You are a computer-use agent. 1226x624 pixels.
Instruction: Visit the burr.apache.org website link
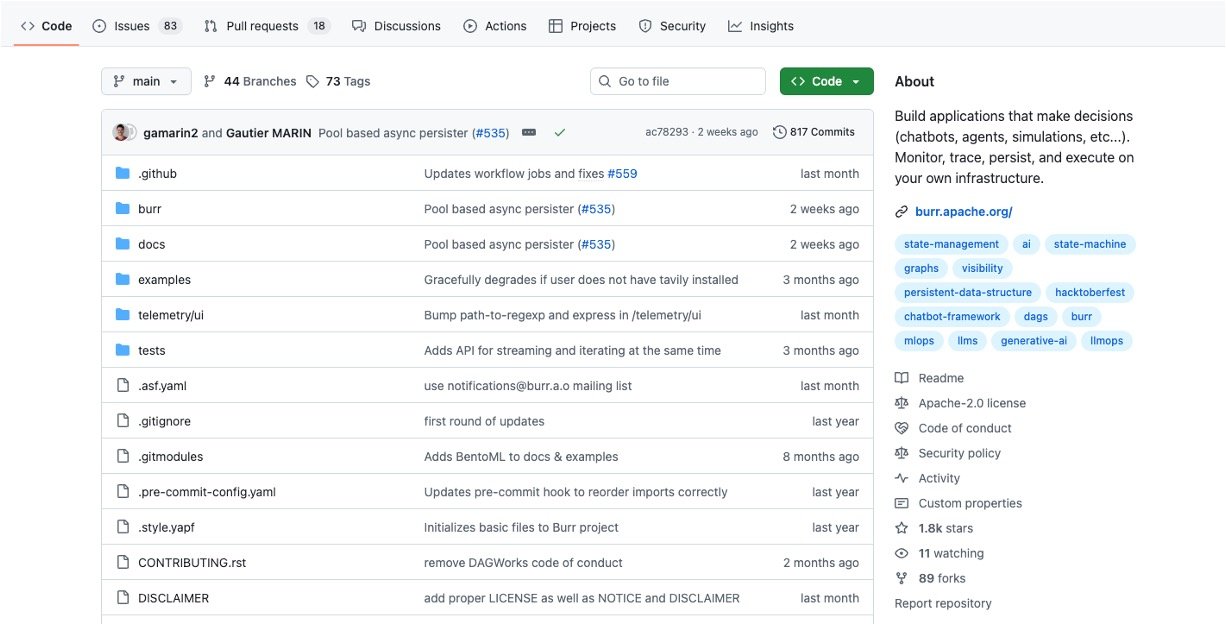(x=963, y=212)
